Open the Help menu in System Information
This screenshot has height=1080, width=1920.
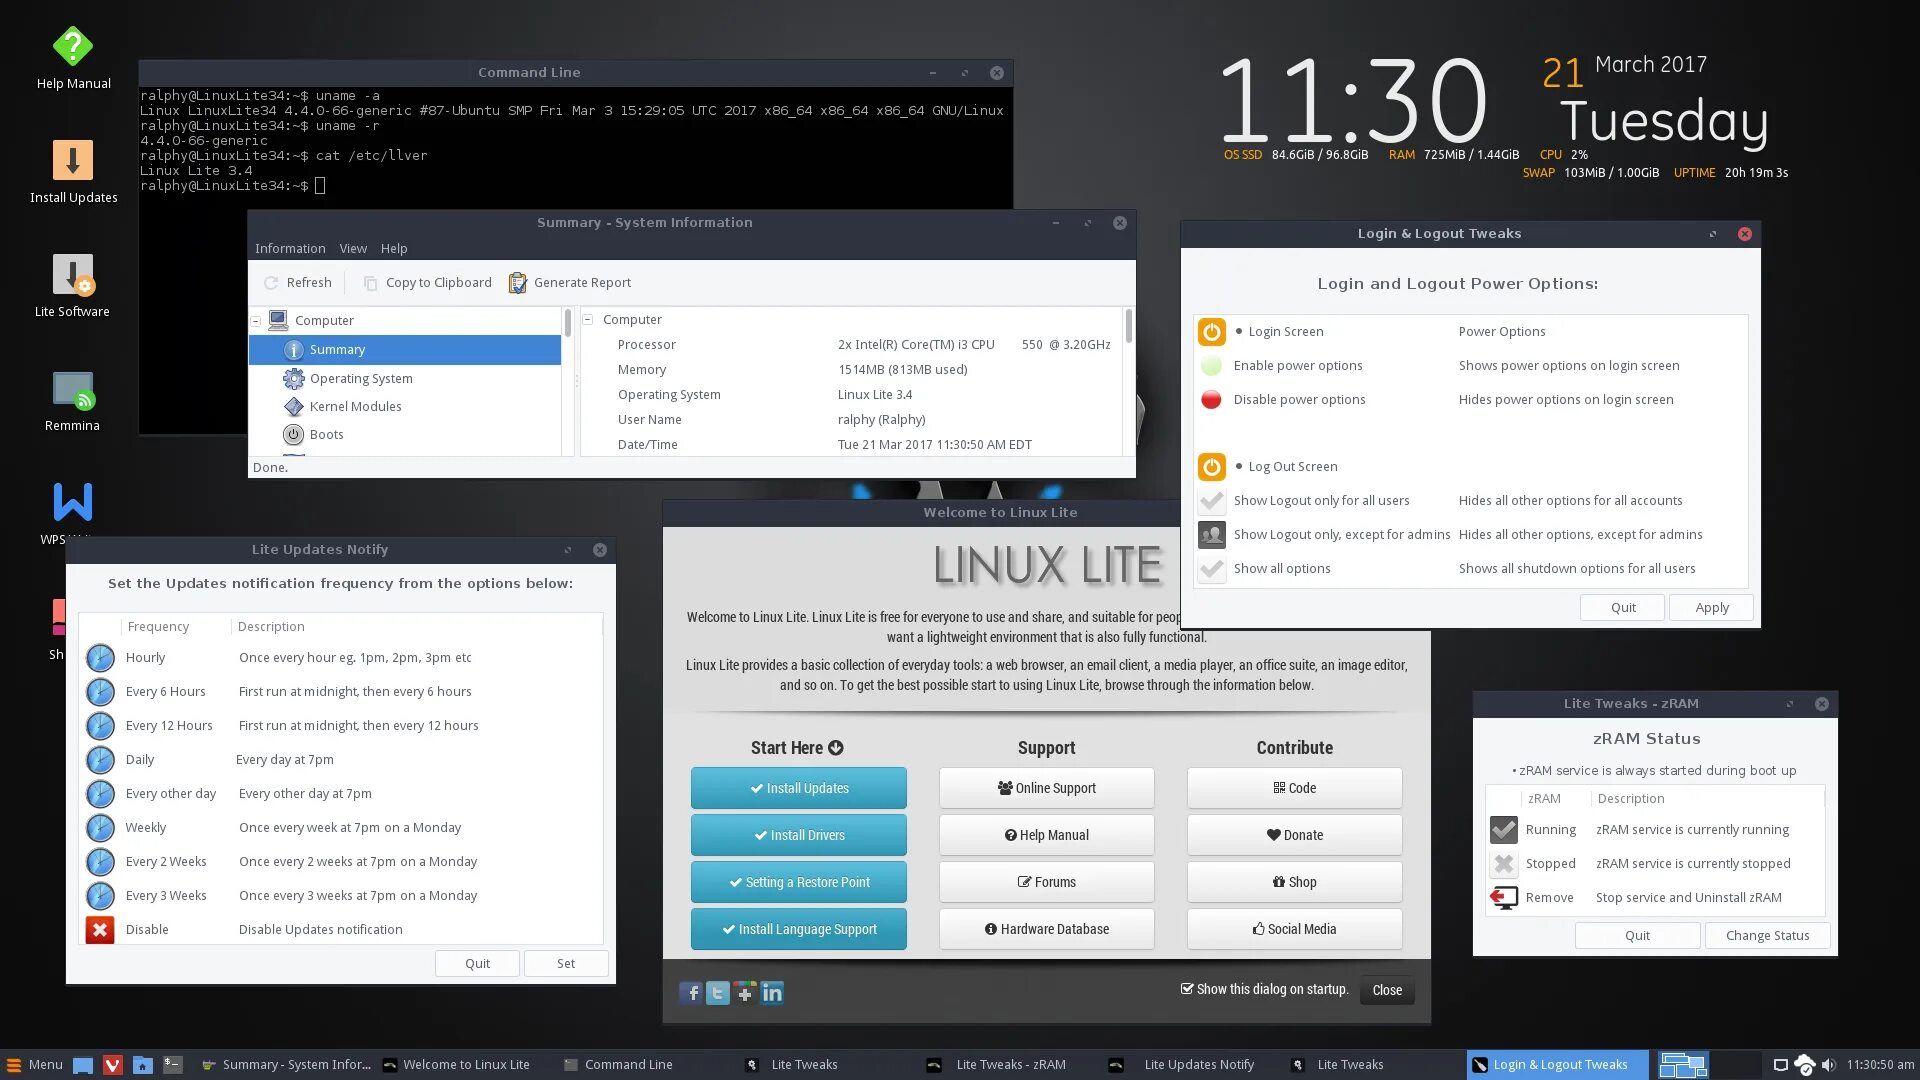394,249
